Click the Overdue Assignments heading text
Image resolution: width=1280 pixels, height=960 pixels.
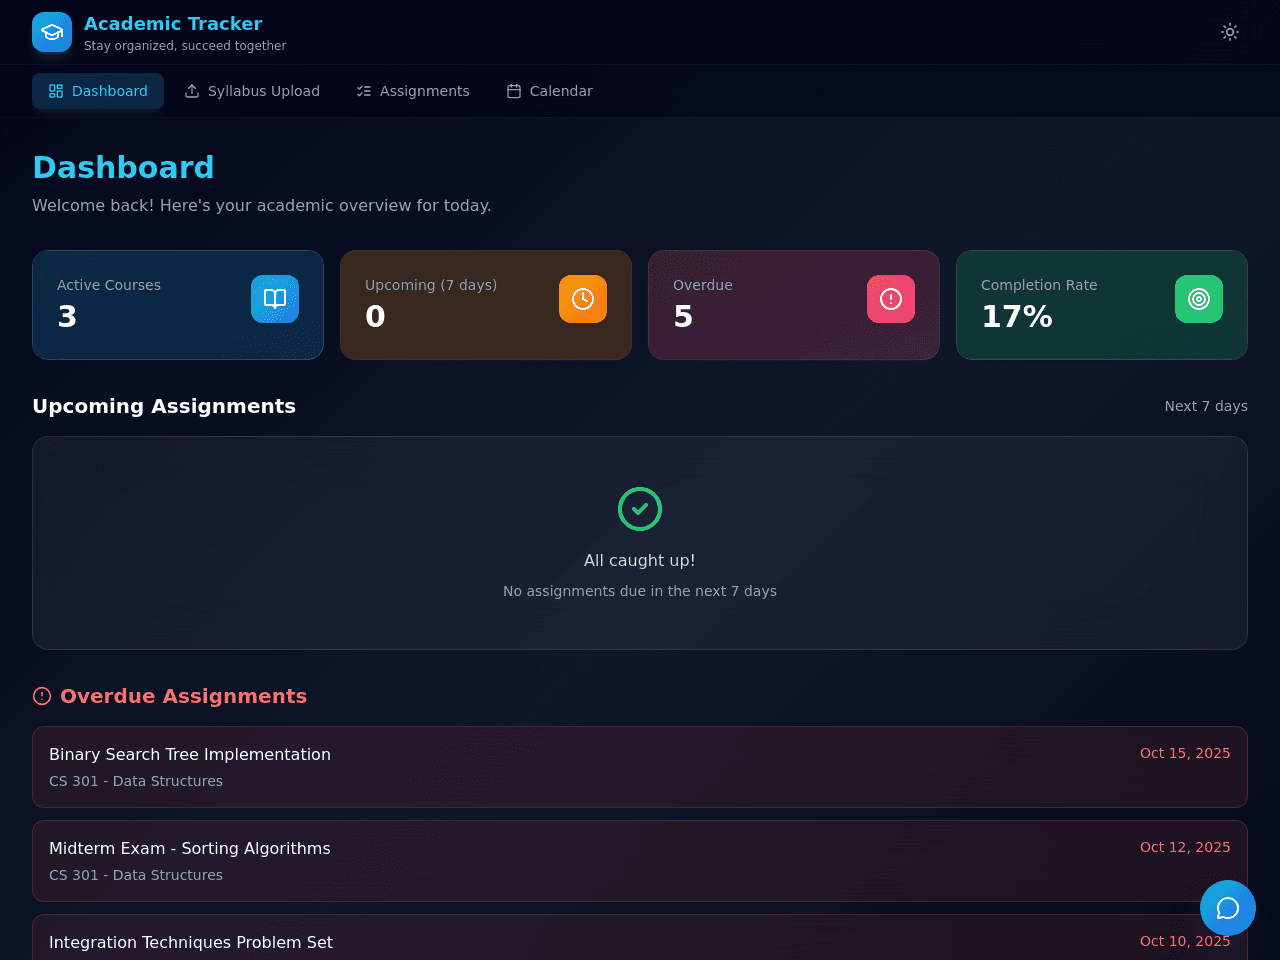(183, 696)
